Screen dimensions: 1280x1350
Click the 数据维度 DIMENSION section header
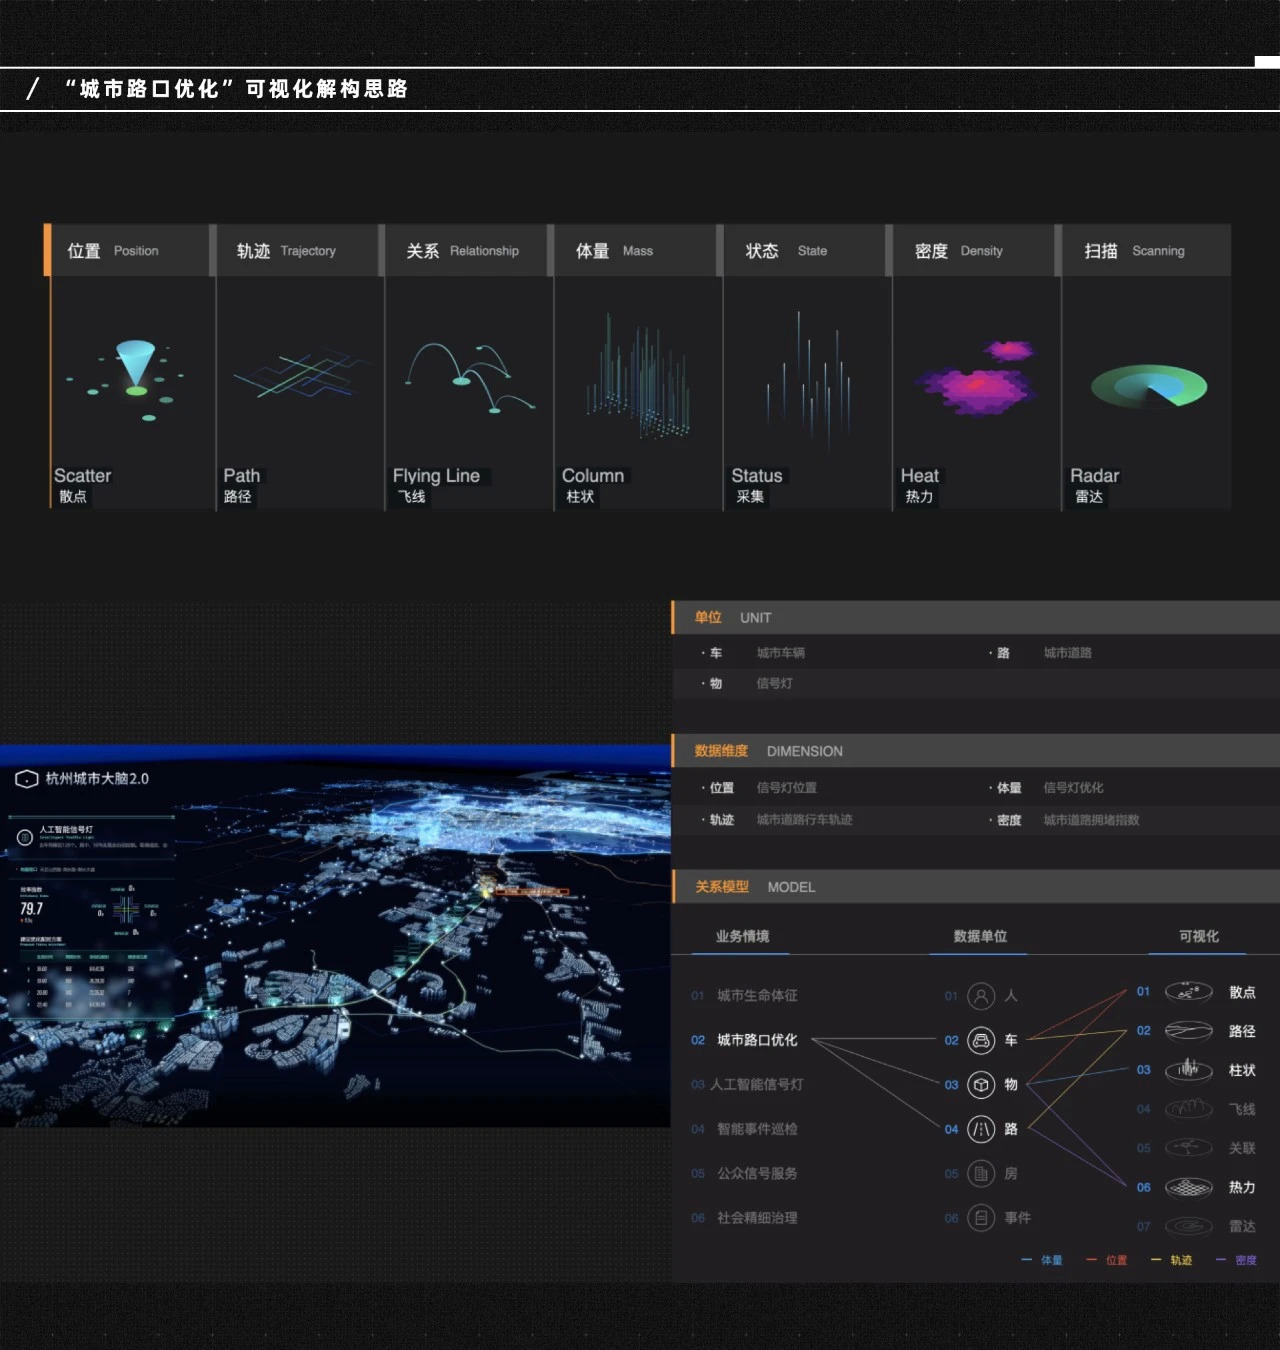click(769, 751)
